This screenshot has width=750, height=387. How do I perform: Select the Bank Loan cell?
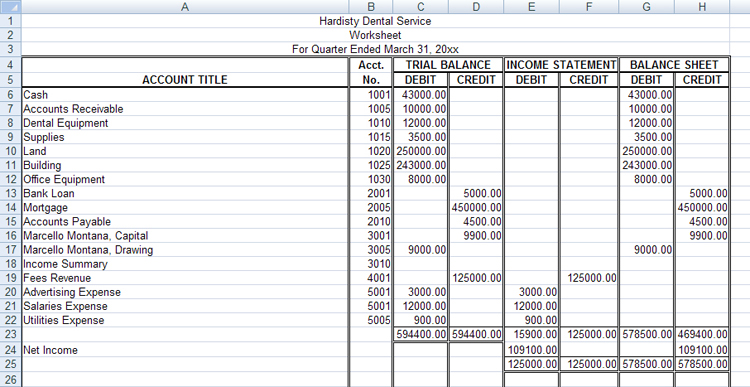(185, 193)
